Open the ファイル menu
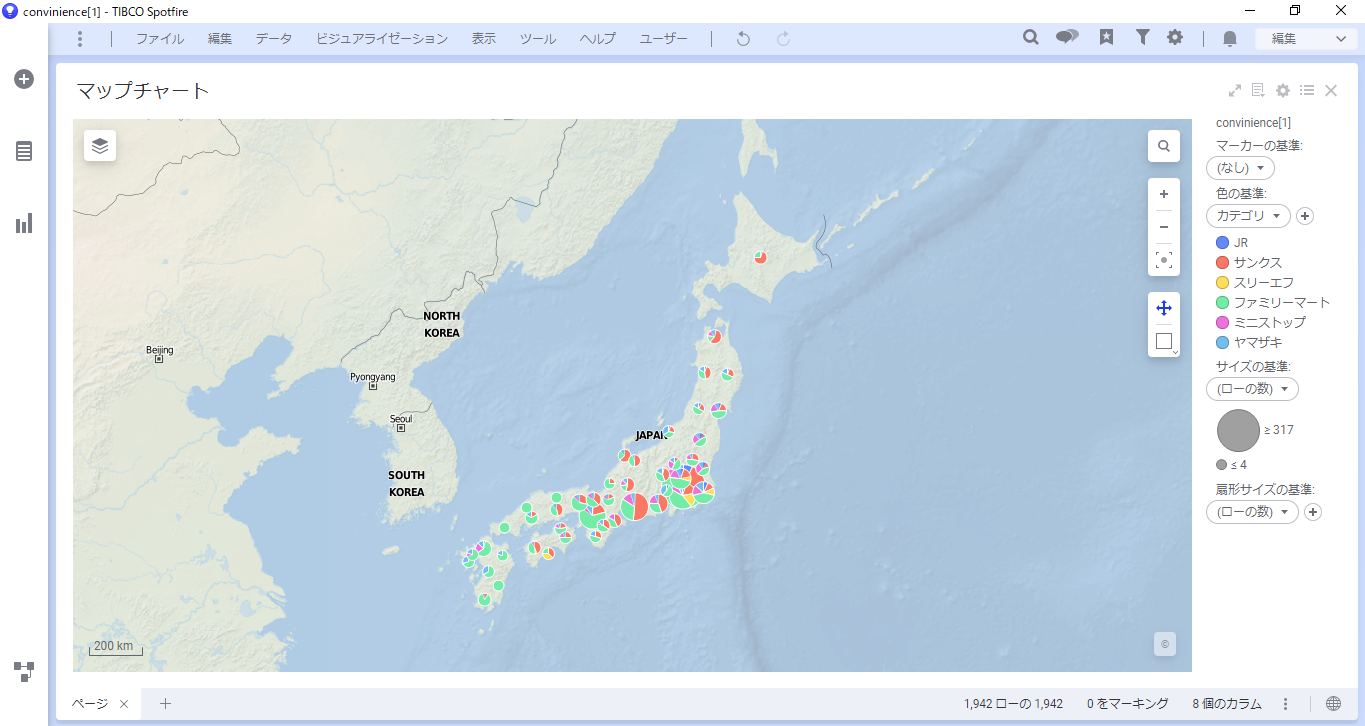 [x=160, y=38]
